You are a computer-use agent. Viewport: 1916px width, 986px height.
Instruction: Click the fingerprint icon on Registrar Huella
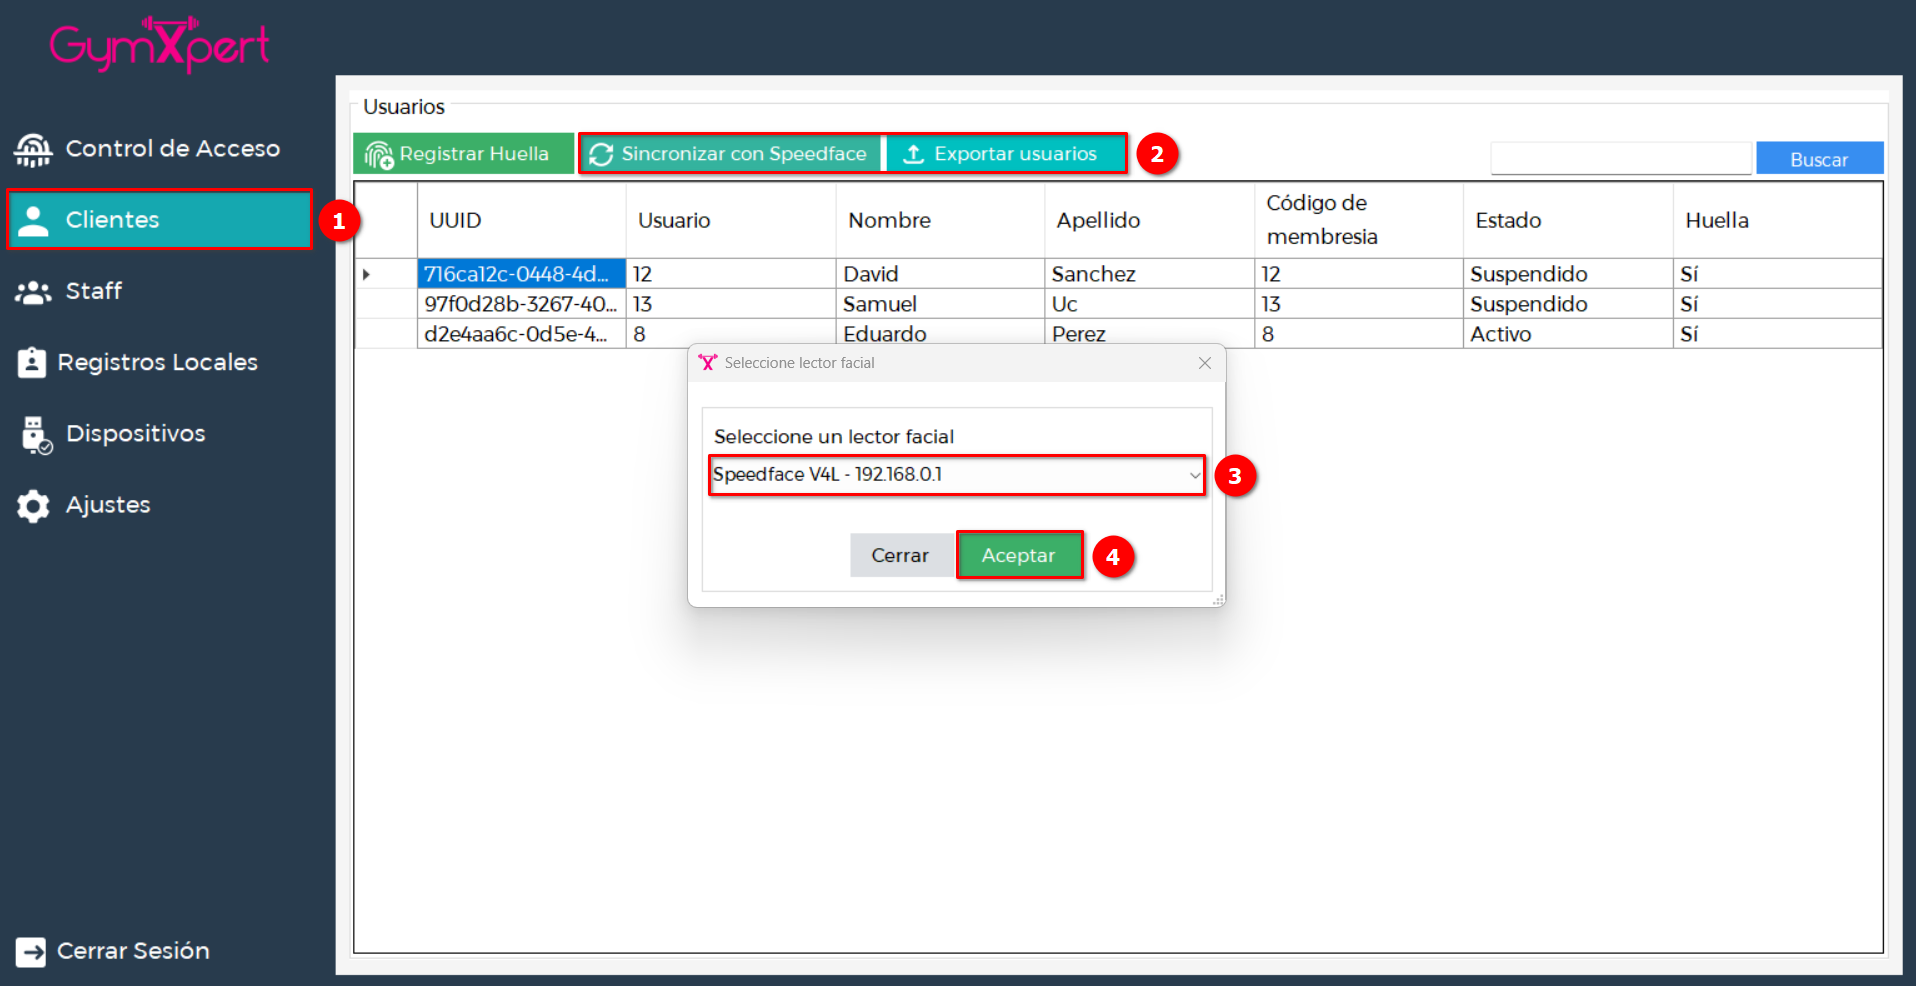(x=379, y=155)
